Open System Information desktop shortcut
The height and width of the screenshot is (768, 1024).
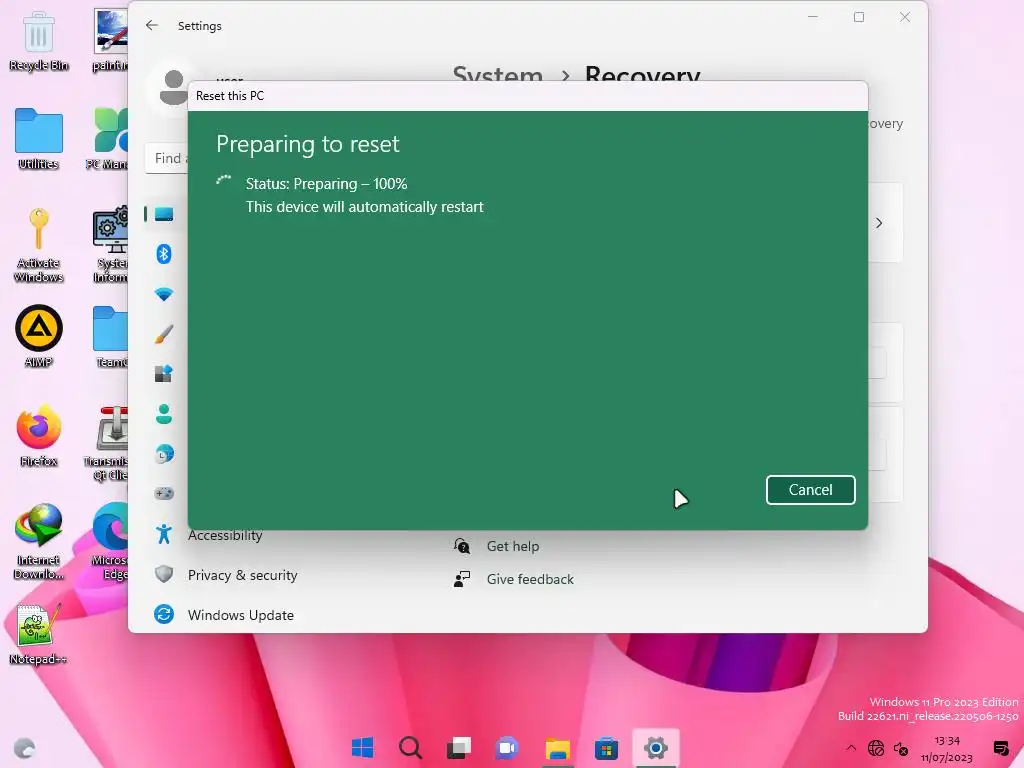tap(110, 245)
